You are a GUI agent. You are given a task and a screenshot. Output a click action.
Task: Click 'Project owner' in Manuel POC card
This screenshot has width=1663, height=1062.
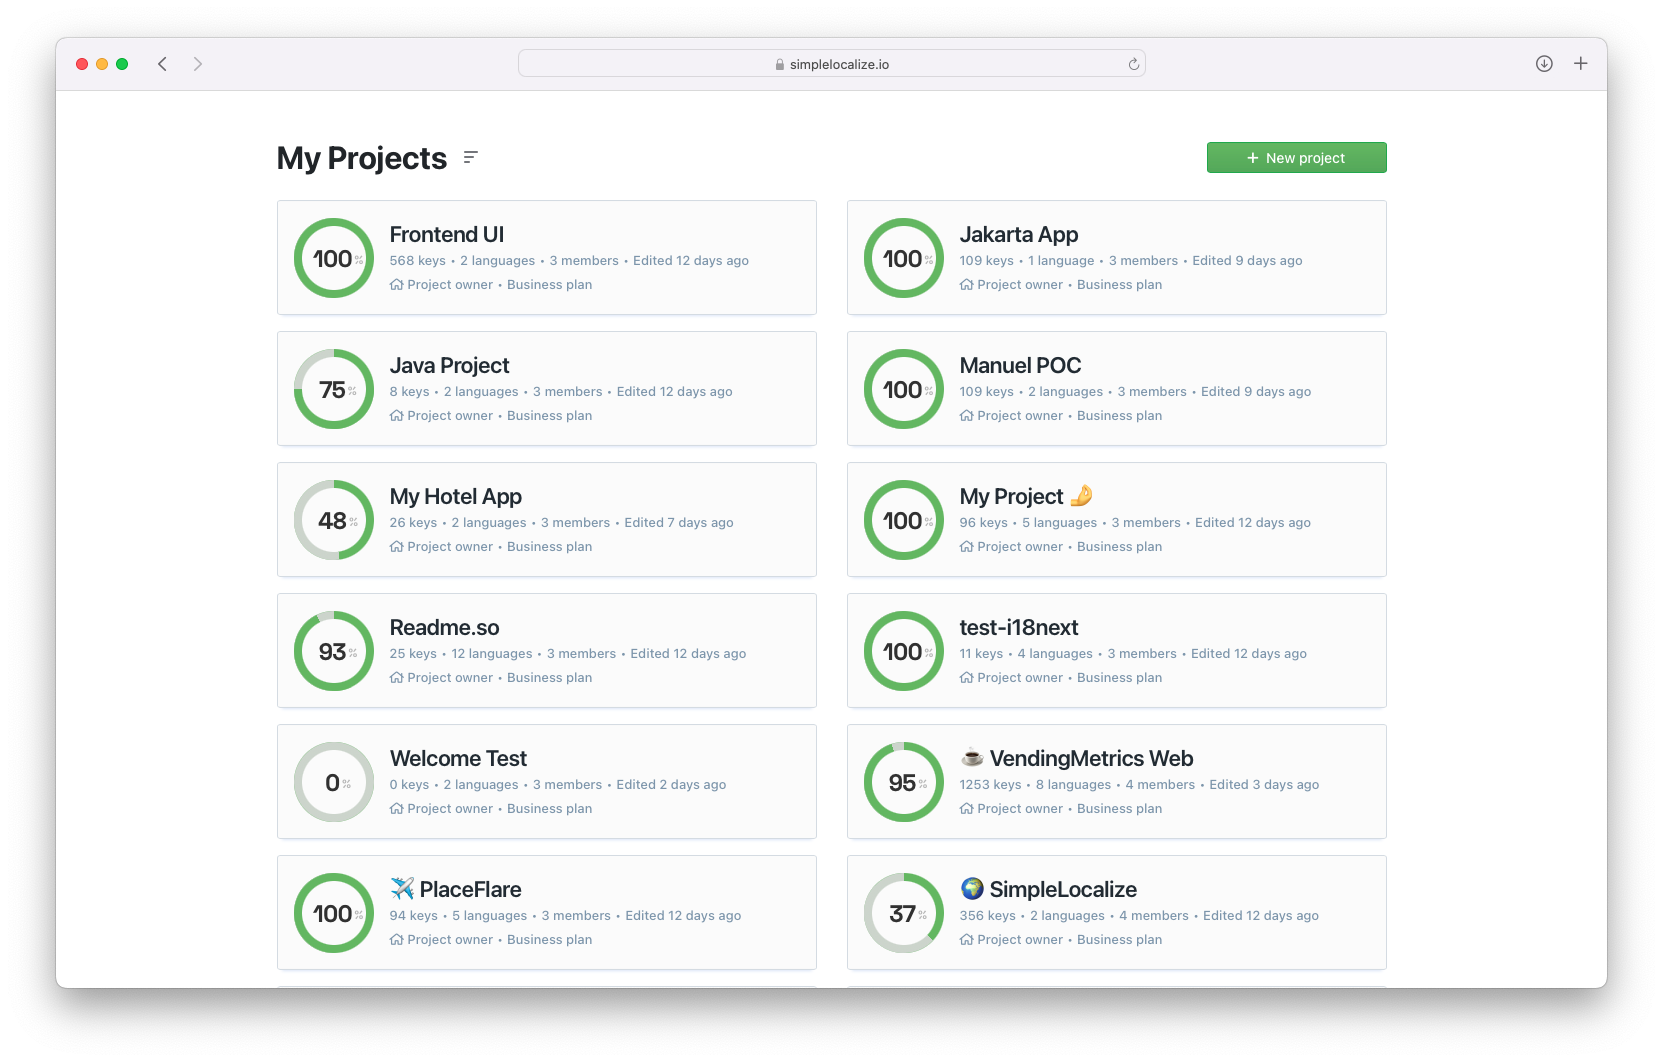pyautogui.click(x=1020, y=416)
